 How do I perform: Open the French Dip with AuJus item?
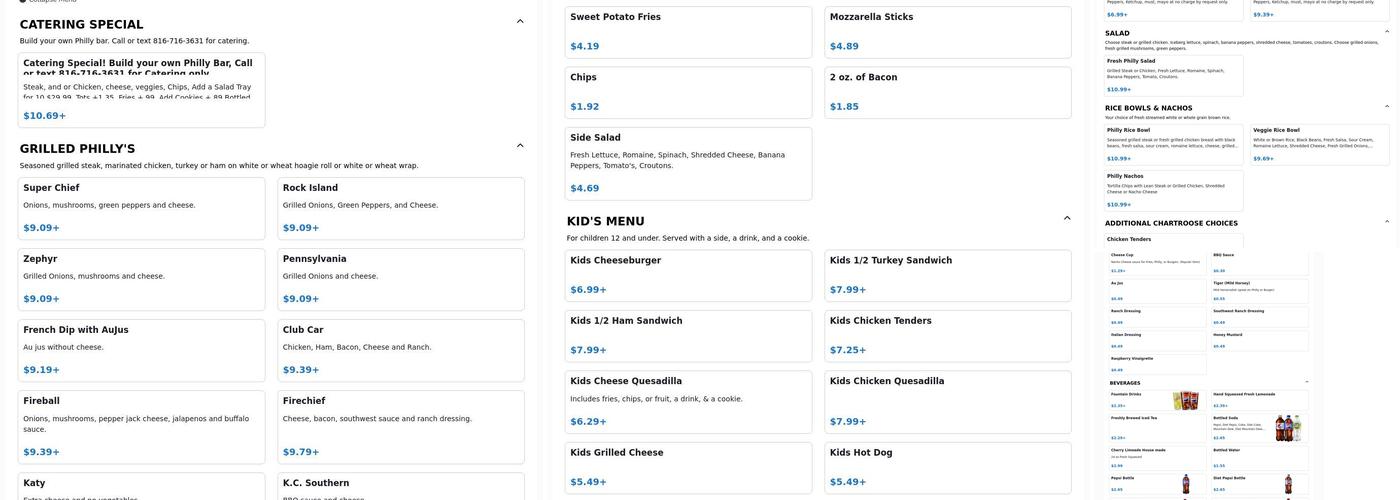coord(141,350)
